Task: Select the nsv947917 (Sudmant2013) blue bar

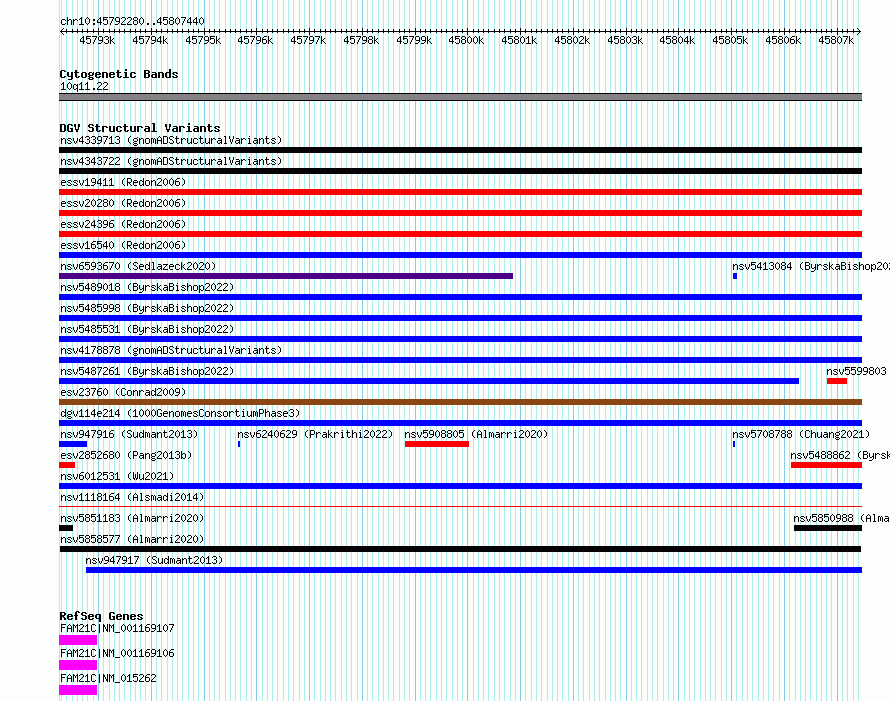Action: 474,570
